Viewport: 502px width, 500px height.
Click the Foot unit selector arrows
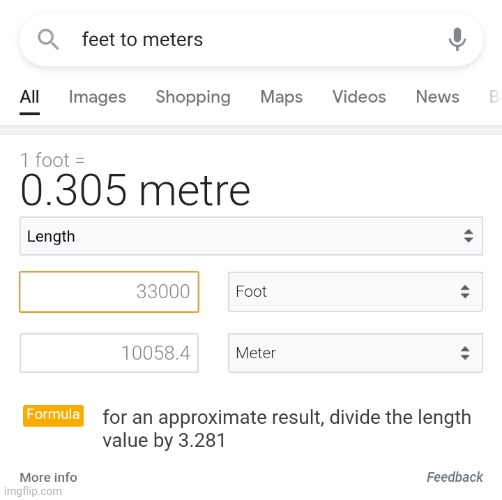coord(465,292)
